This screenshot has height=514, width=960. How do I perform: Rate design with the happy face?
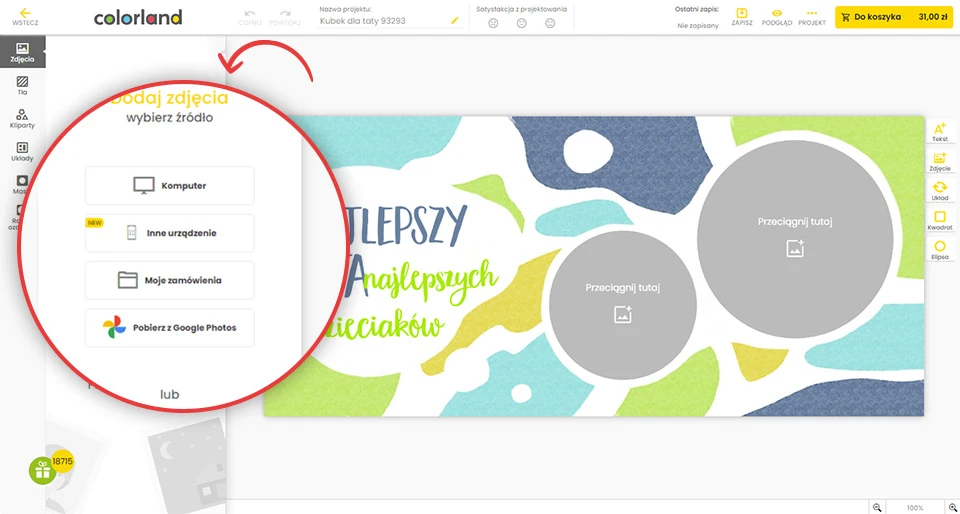click(x=550, y=23)
